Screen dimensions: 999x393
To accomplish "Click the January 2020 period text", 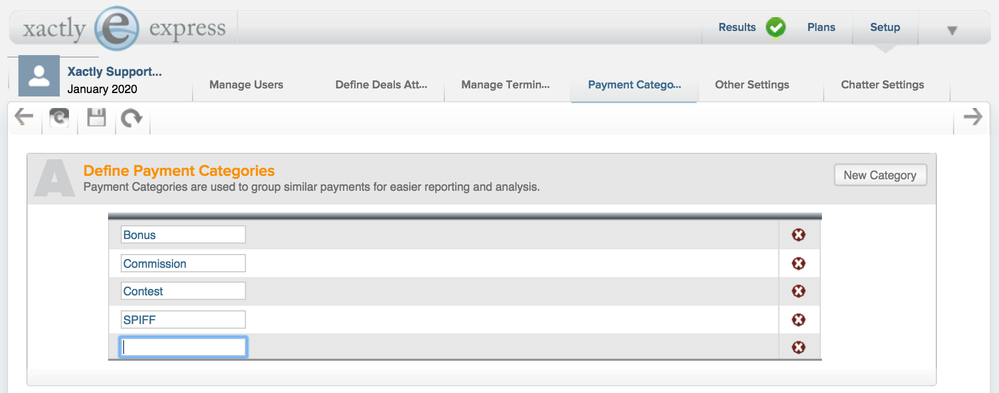I will pos(102,90).
